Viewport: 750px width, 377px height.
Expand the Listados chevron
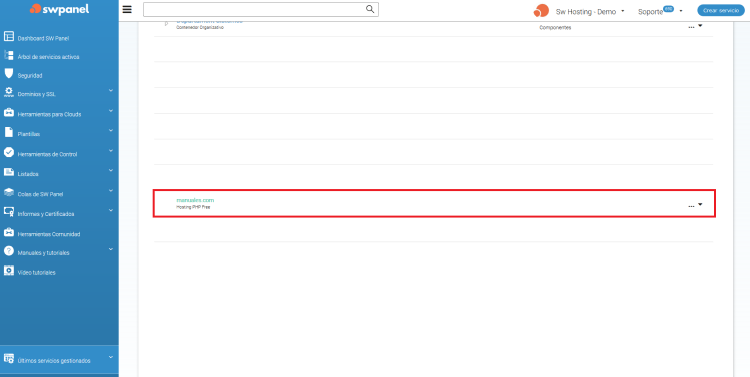[x=110, y=170]
